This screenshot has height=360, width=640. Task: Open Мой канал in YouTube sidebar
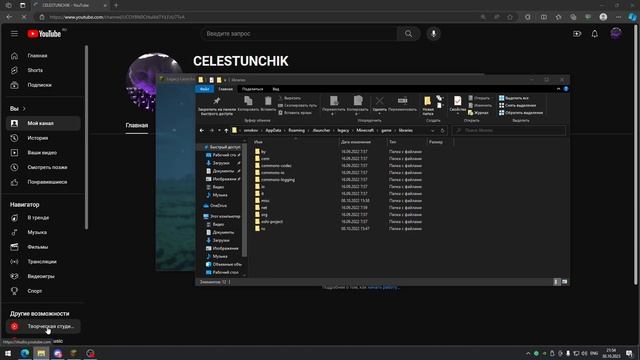coord(43,123)
